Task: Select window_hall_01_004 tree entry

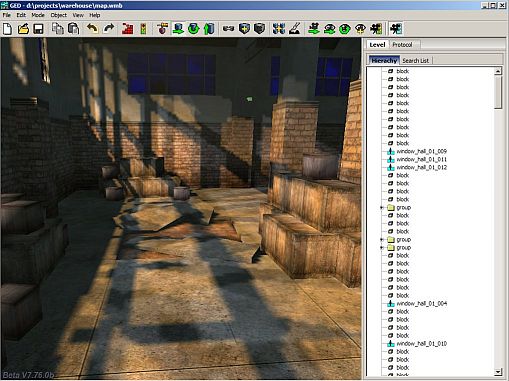Action: 421,304
